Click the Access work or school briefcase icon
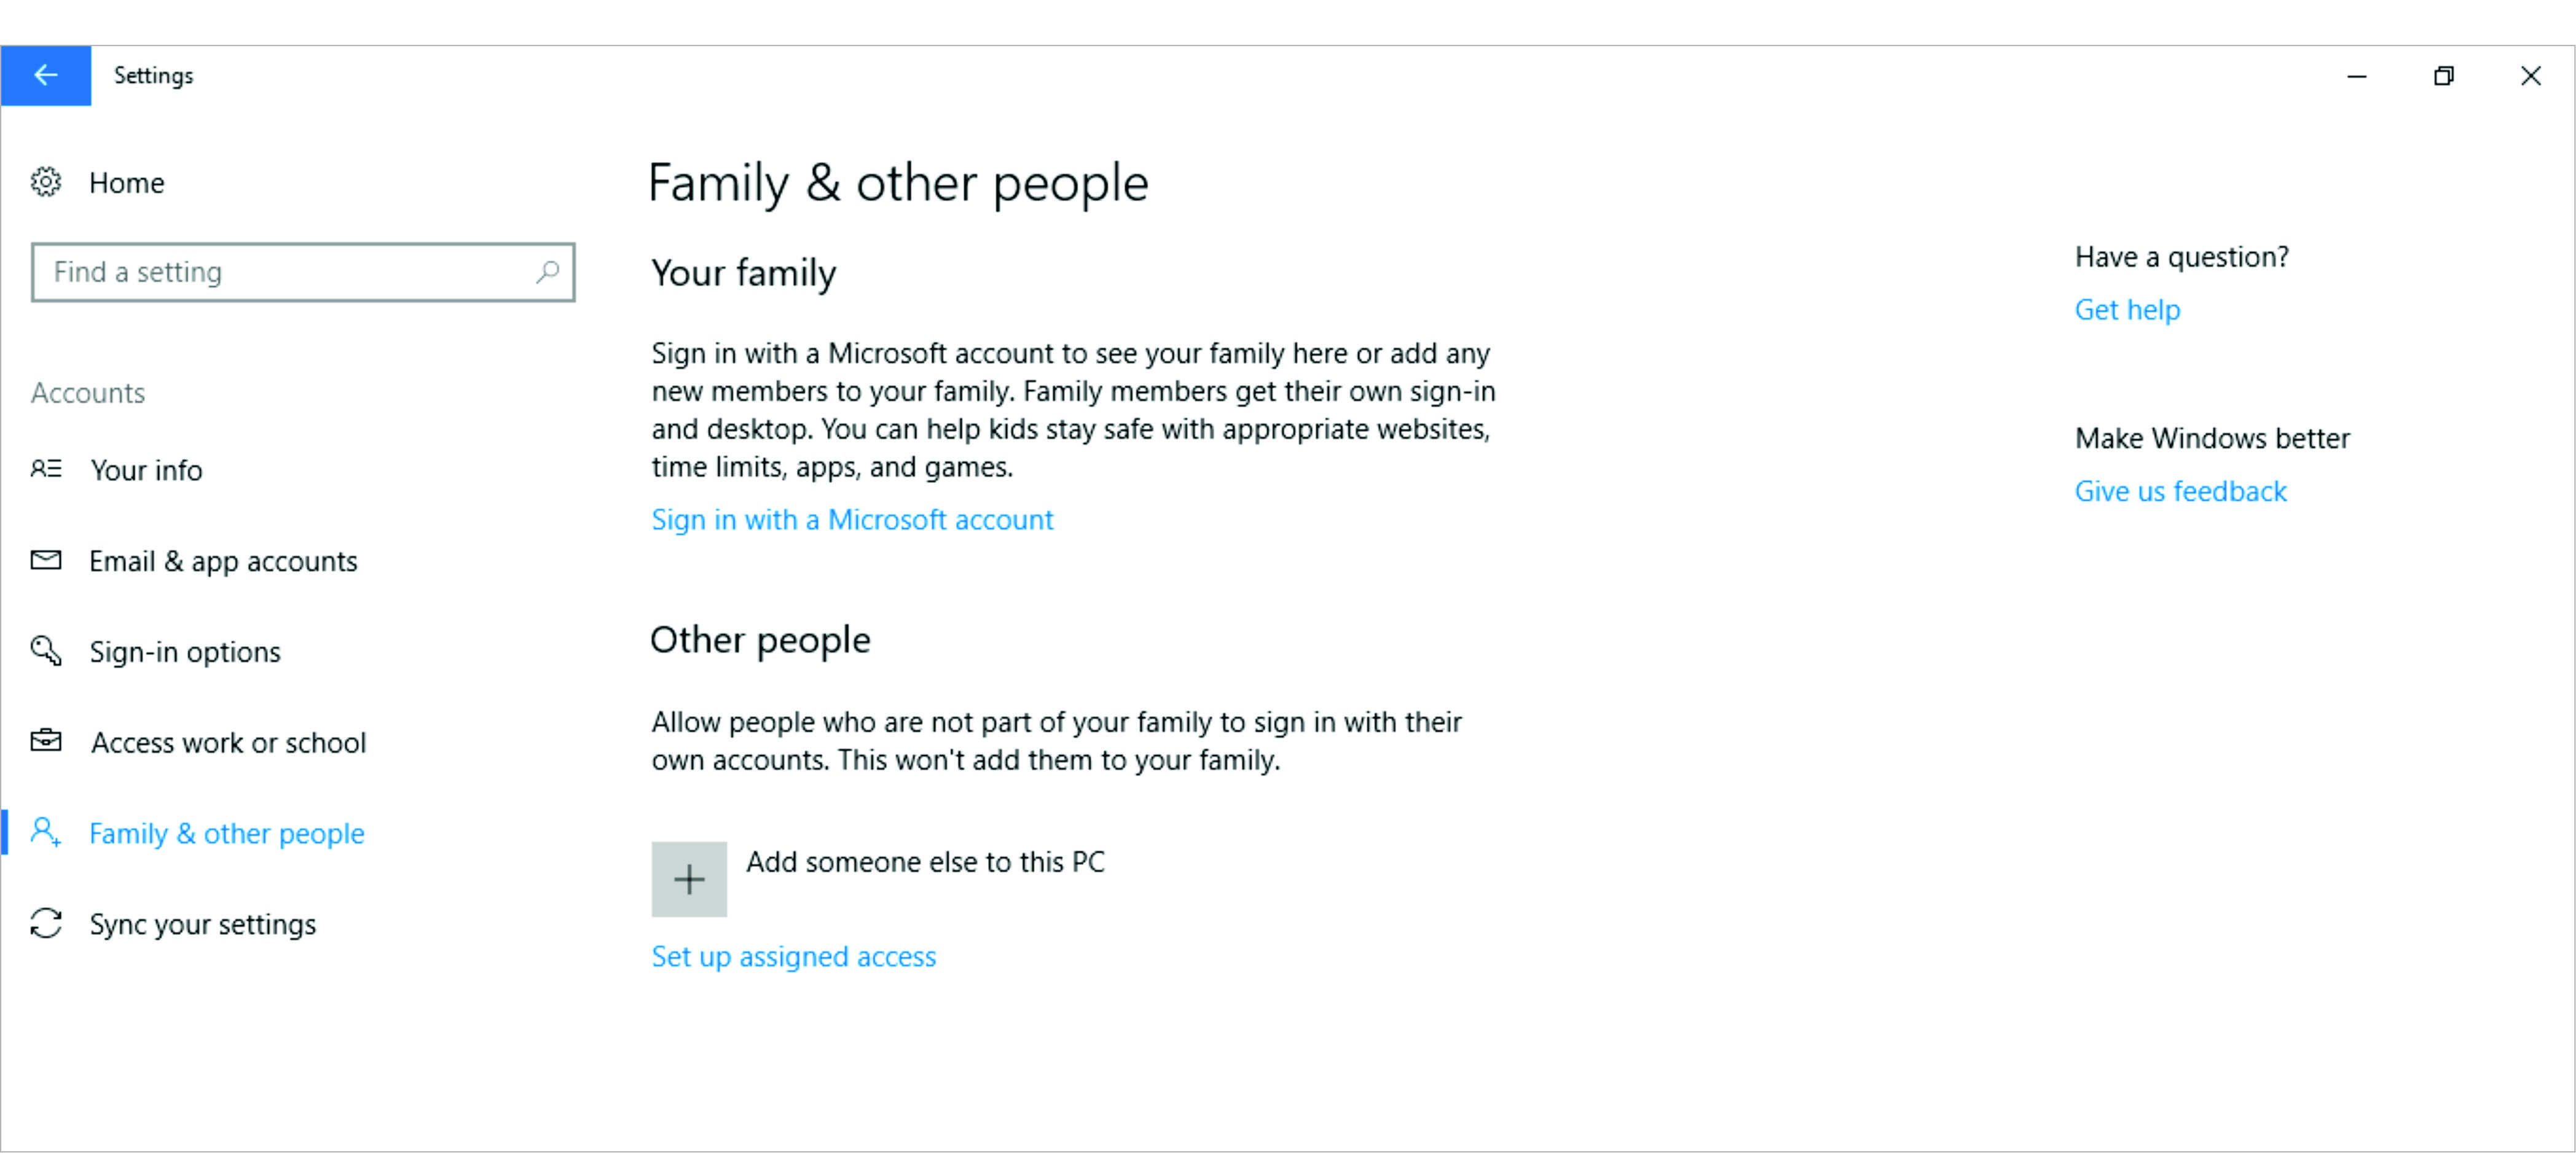This screenshot has width=2576, height=1153. pos(46,741)
